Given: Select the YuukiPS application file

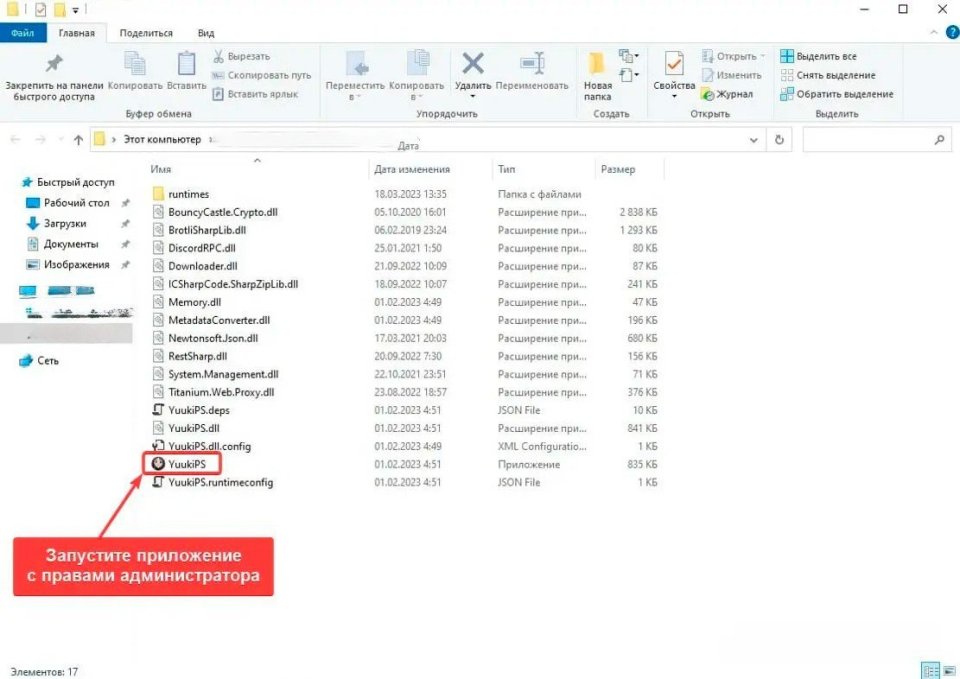Looking at the screenshot, I should tap(186, 465).
